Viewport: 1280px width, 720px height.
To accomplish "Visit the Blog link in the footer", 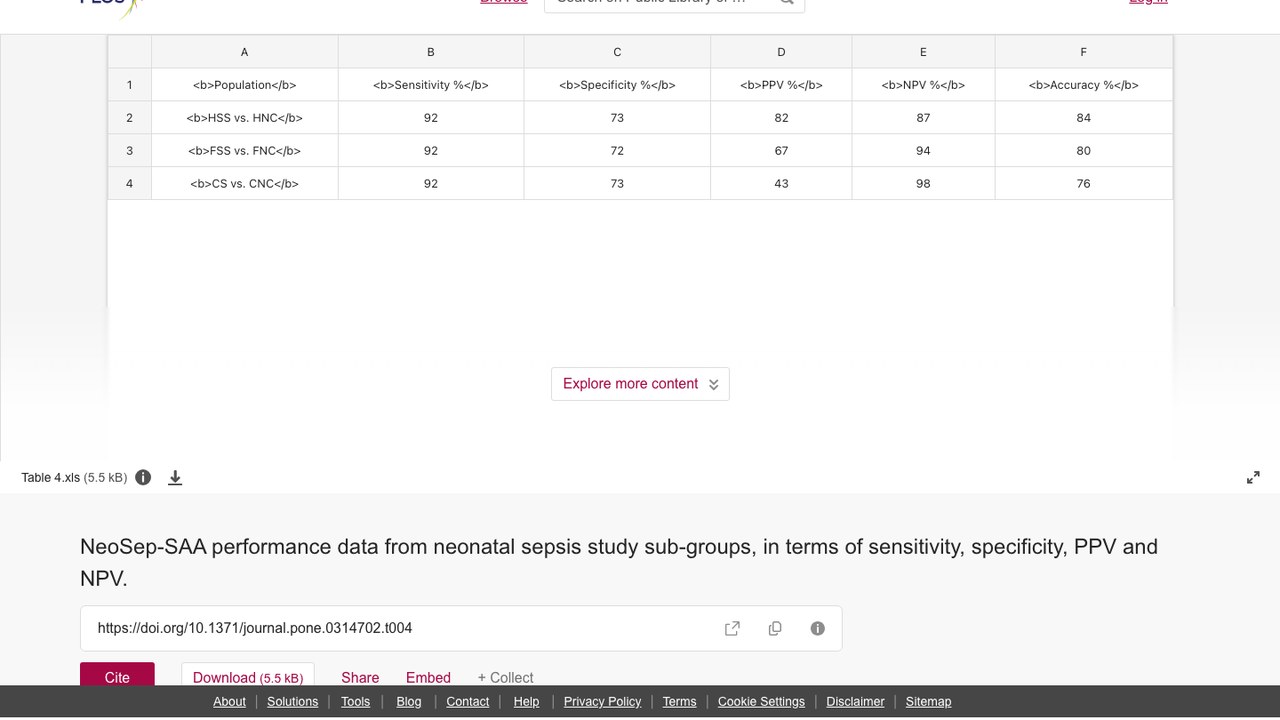I will pos(409,701).
